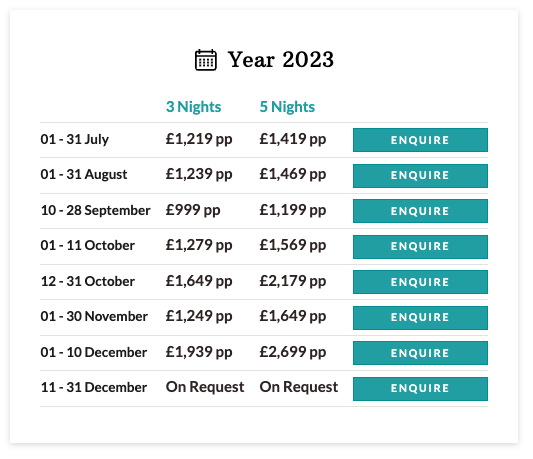Click the £1,219 pp July 3-night price
Image resolution: width=533 pixels, height=459 pixels.
199,139
